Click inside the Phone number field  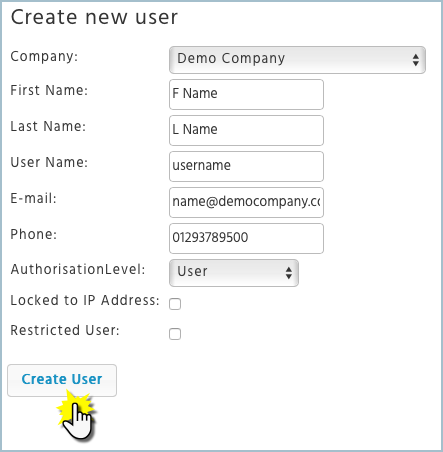point(246,238)
